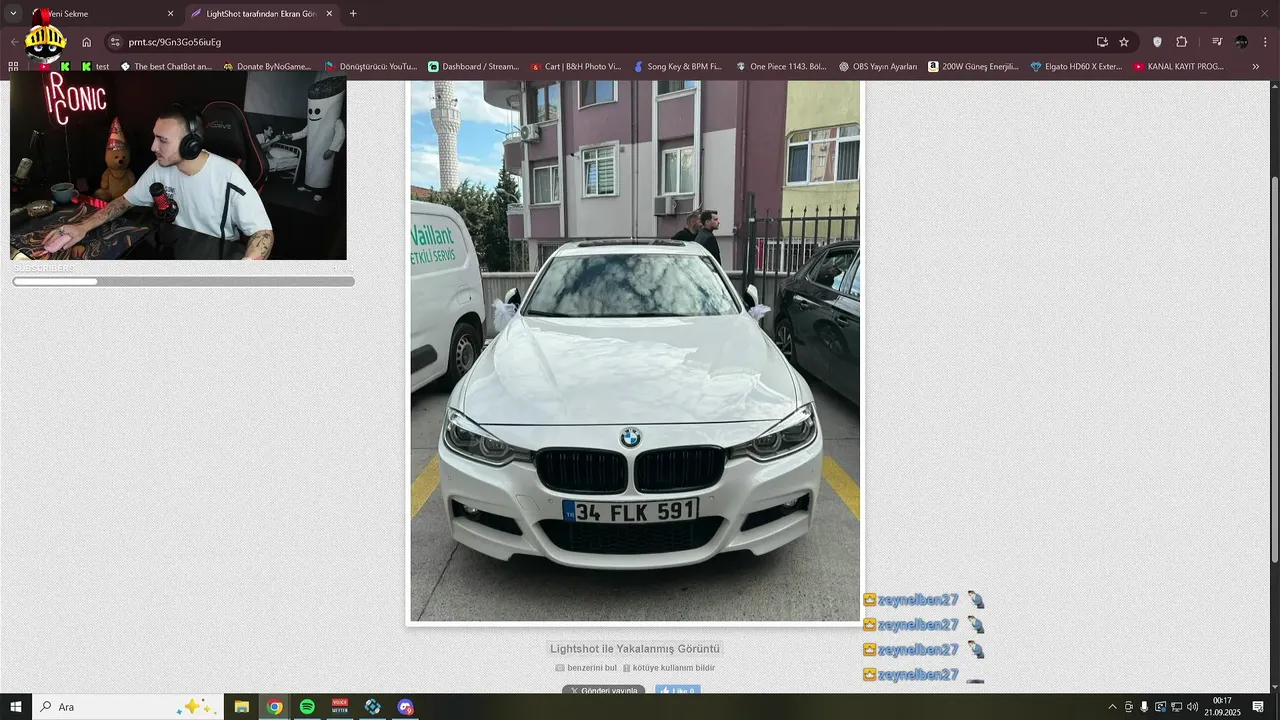Open the 'Dönüştürücü: YouTu...' bookmark
The image size is (1280, 720).
pos(371,67)
